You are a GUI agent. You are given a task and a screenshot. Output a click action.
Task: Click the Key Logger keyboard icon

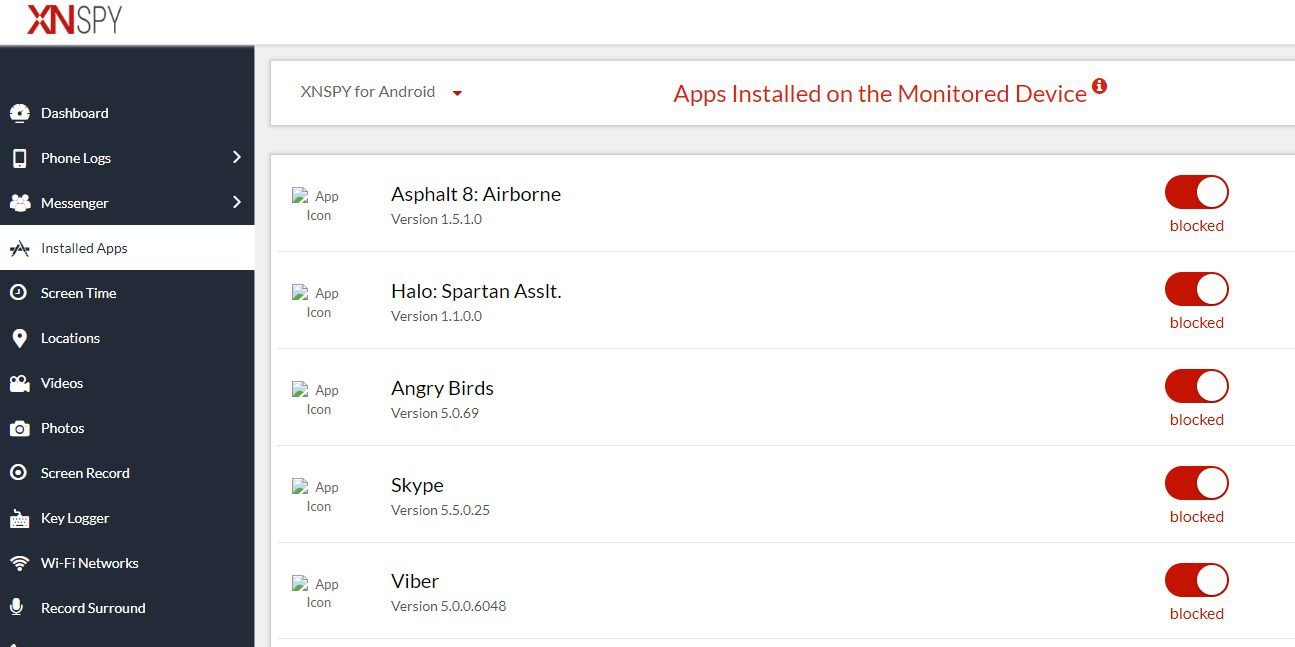tap(19, 518)
